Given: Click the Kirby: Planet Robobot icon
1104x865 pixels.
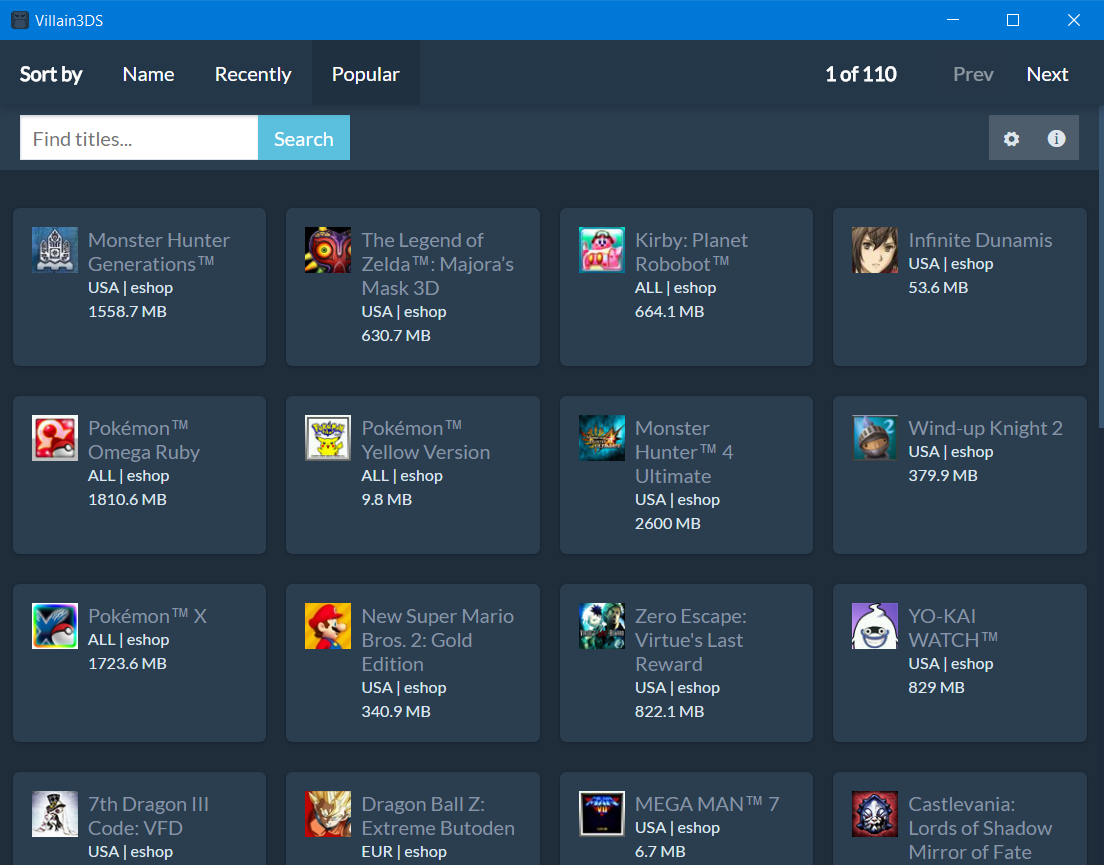Looking at the screenshot, I should pos(602,250).
